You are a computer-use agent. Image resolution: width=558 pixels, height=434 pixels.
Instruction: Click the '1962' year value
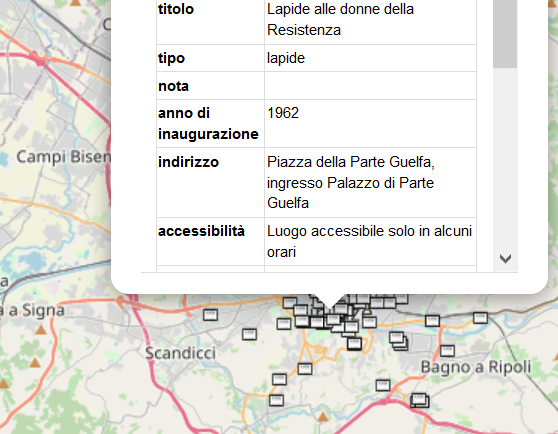tap(283, 113)
